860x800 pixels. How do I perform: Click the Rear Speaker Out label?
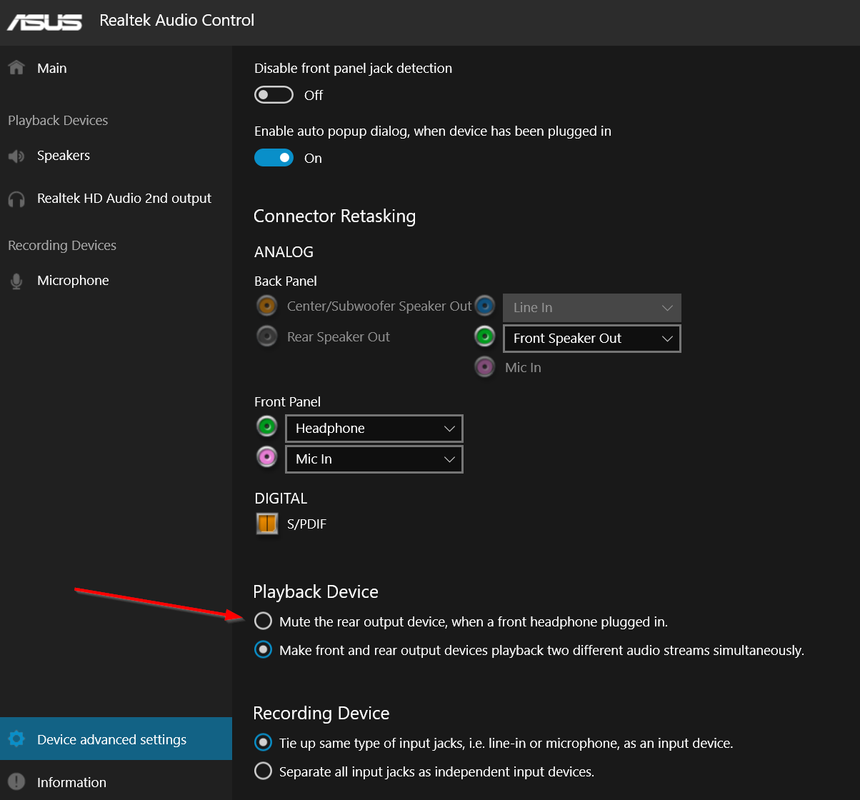tap(338, 337)
